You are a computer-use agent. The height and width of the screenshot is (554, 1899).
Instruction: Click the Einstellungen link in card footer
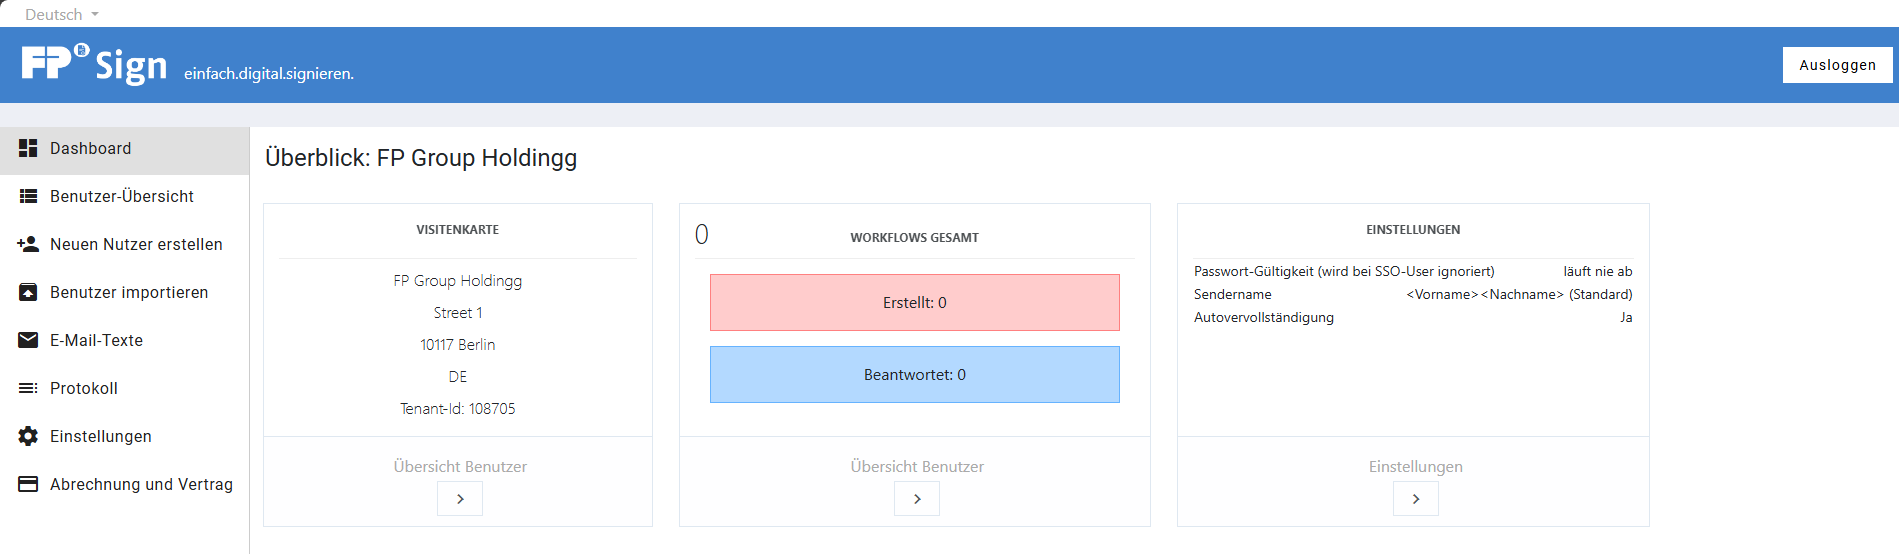(1416, 466)
